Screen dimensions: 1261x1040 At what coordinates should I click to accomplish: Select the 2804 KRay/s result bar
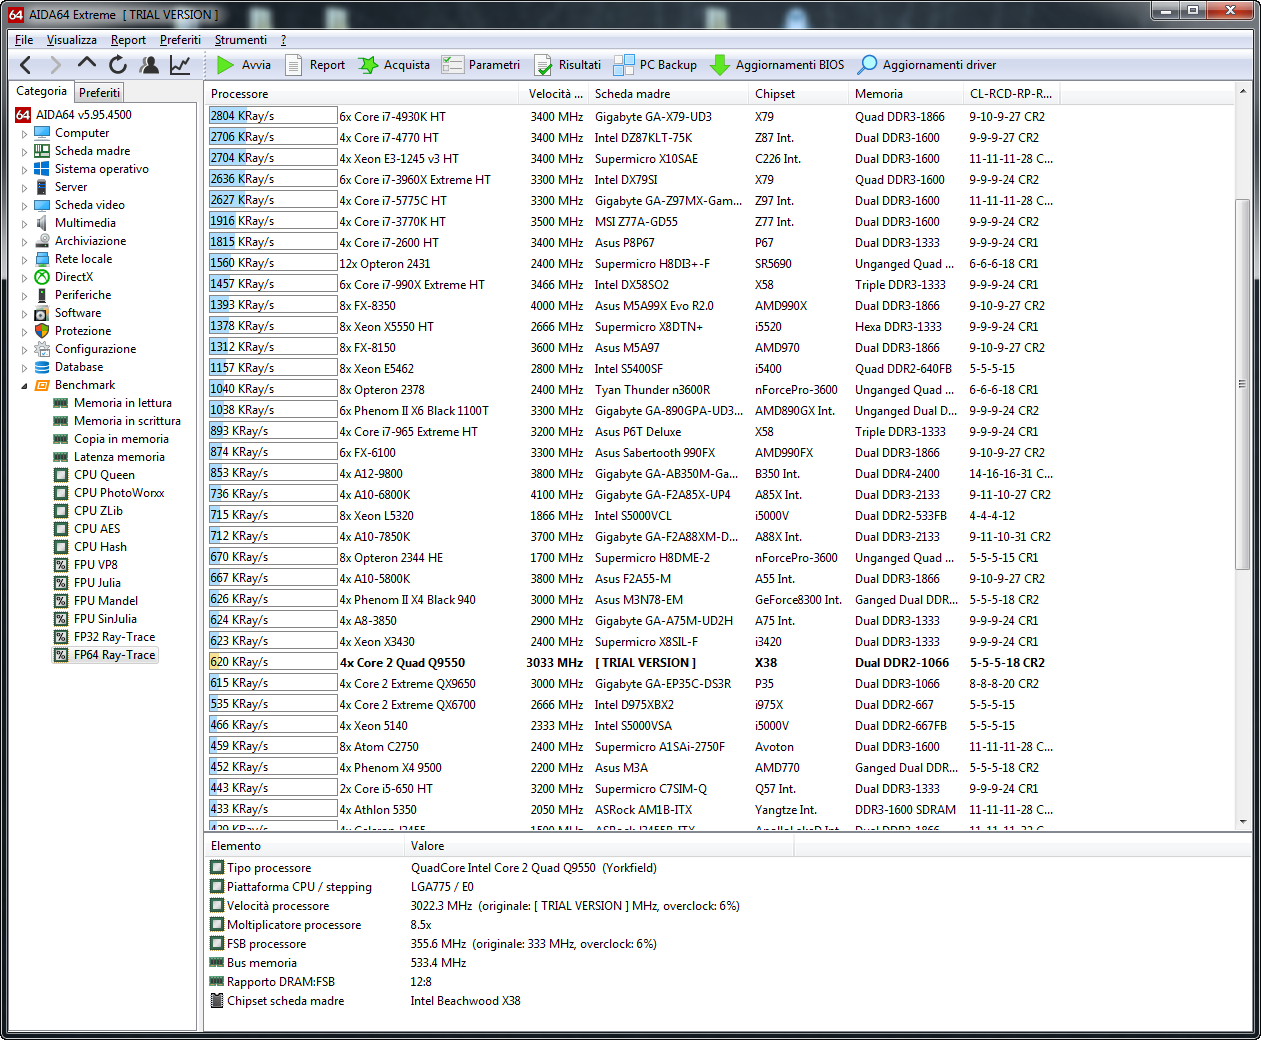[273, 116]
